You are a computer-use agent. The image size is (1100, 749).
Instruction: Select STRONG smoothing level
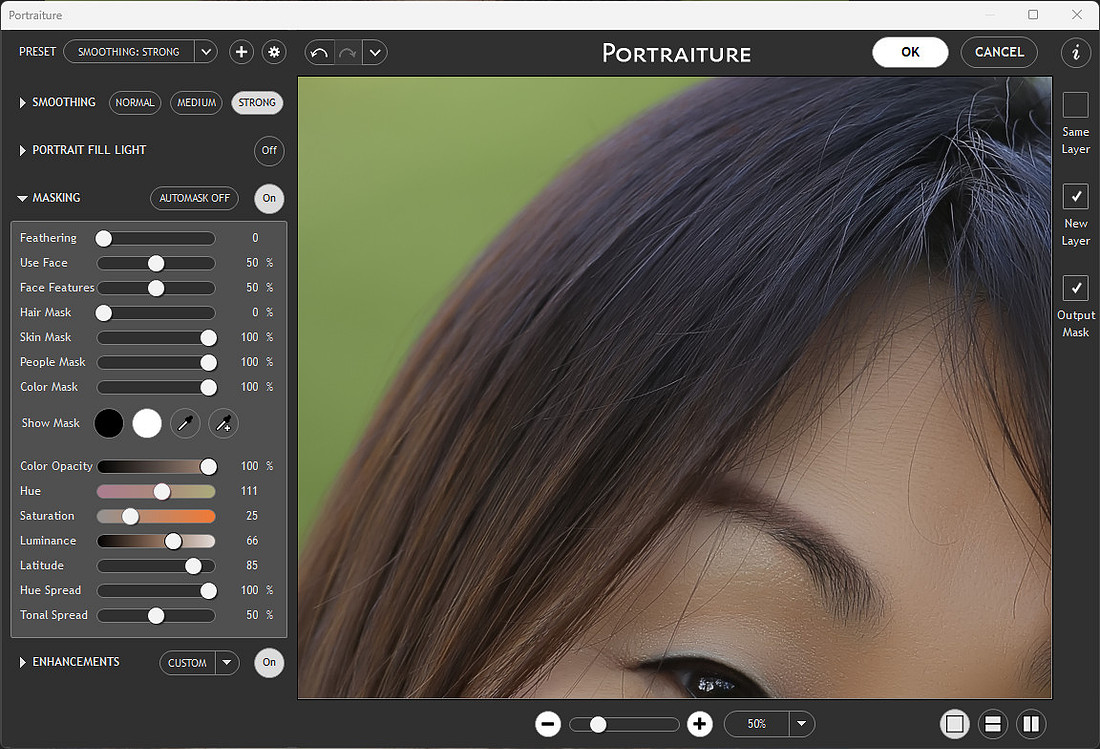click(257, 103)
